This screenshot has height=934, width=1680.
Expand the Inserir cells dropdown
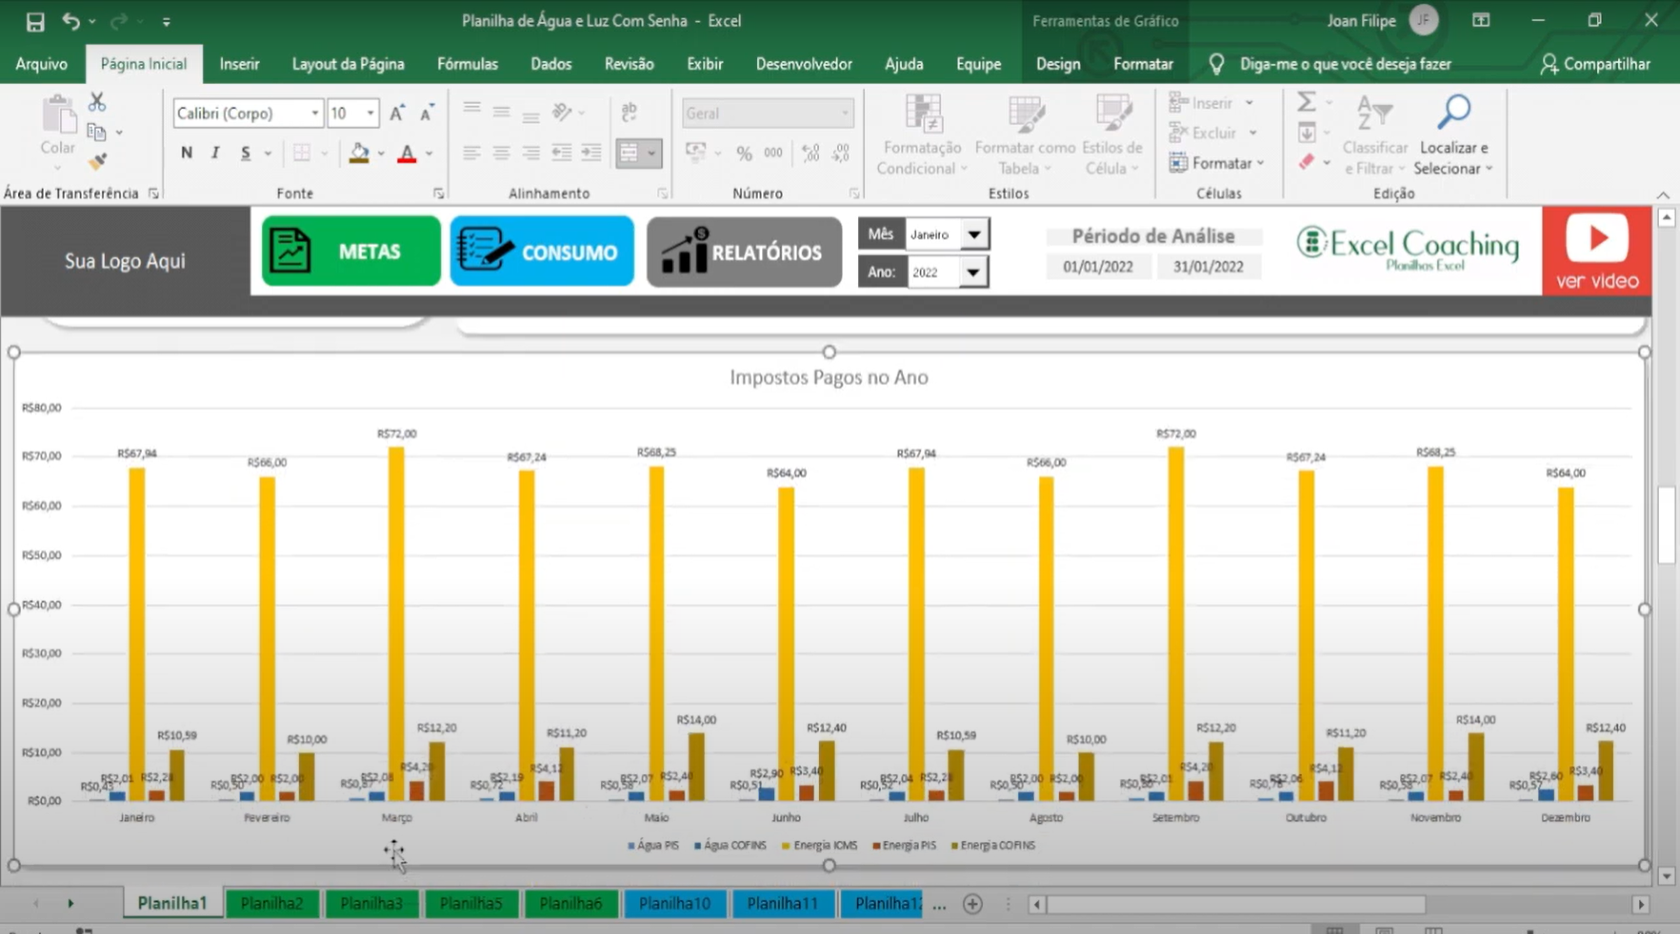point(1249,103)
